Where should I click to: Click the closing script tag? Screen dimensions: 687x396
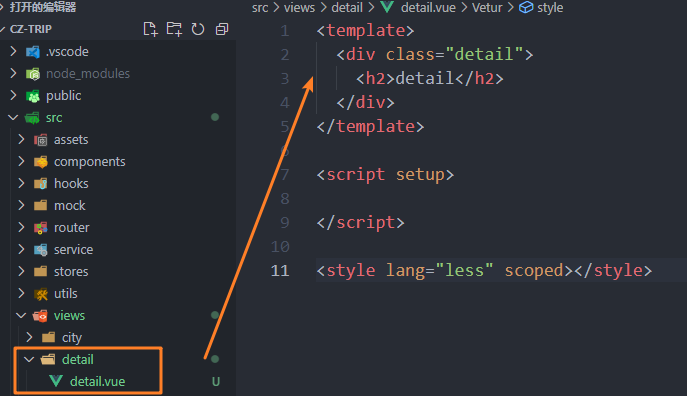click(361, 223)
